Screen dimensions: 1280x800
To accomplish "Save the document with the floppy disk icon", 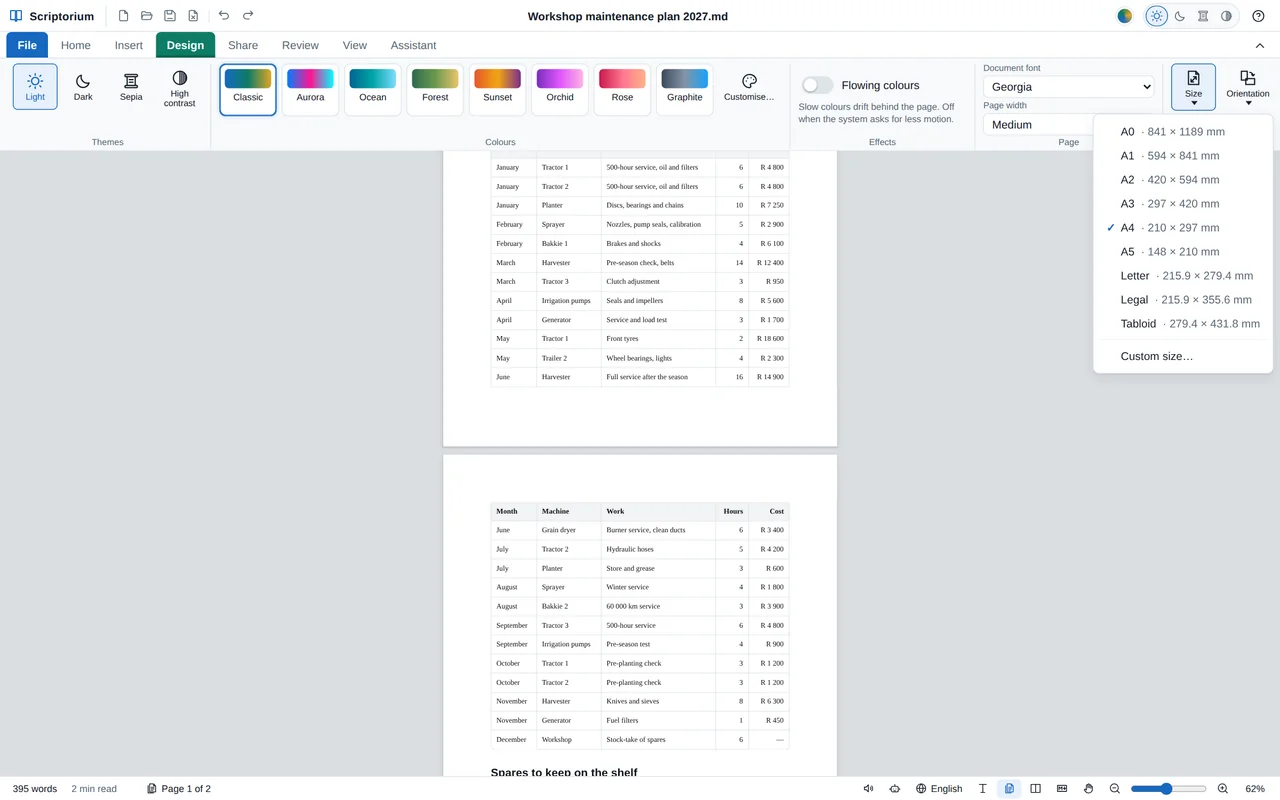I will 170,16.
